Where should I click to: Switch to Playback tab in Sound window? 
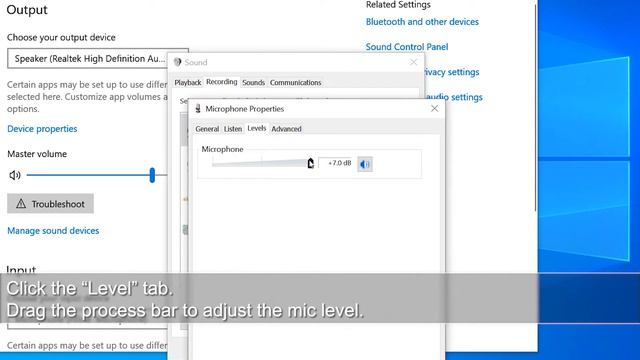[x=188, y=82]
